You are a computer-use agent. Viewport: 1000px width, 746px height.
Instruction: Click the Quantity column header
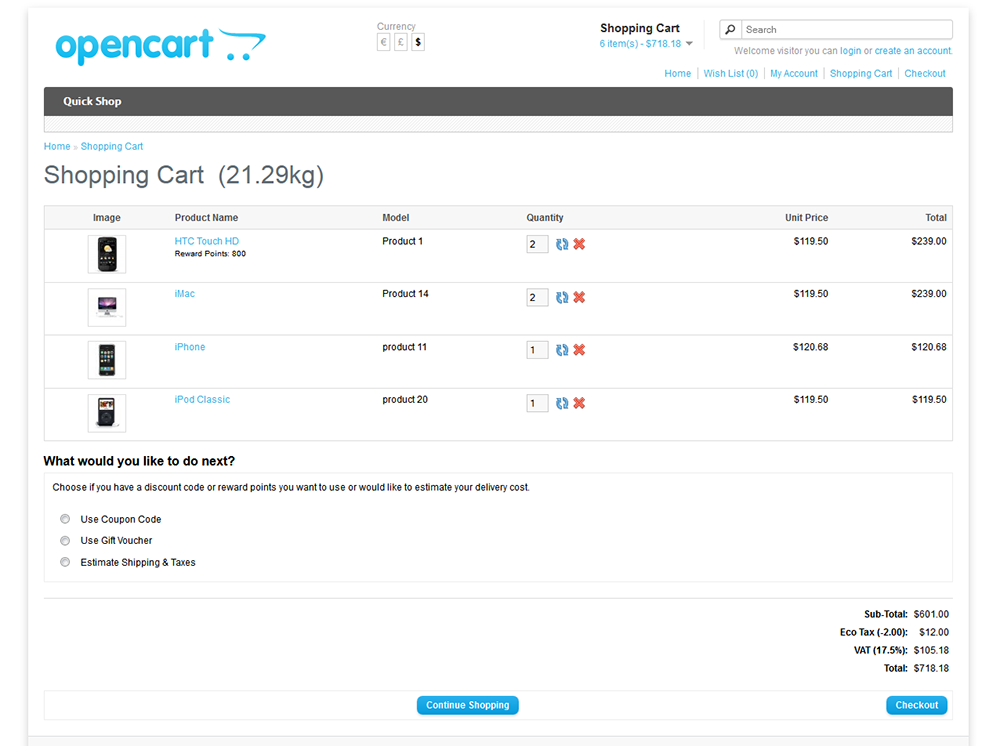click(545, 217)
